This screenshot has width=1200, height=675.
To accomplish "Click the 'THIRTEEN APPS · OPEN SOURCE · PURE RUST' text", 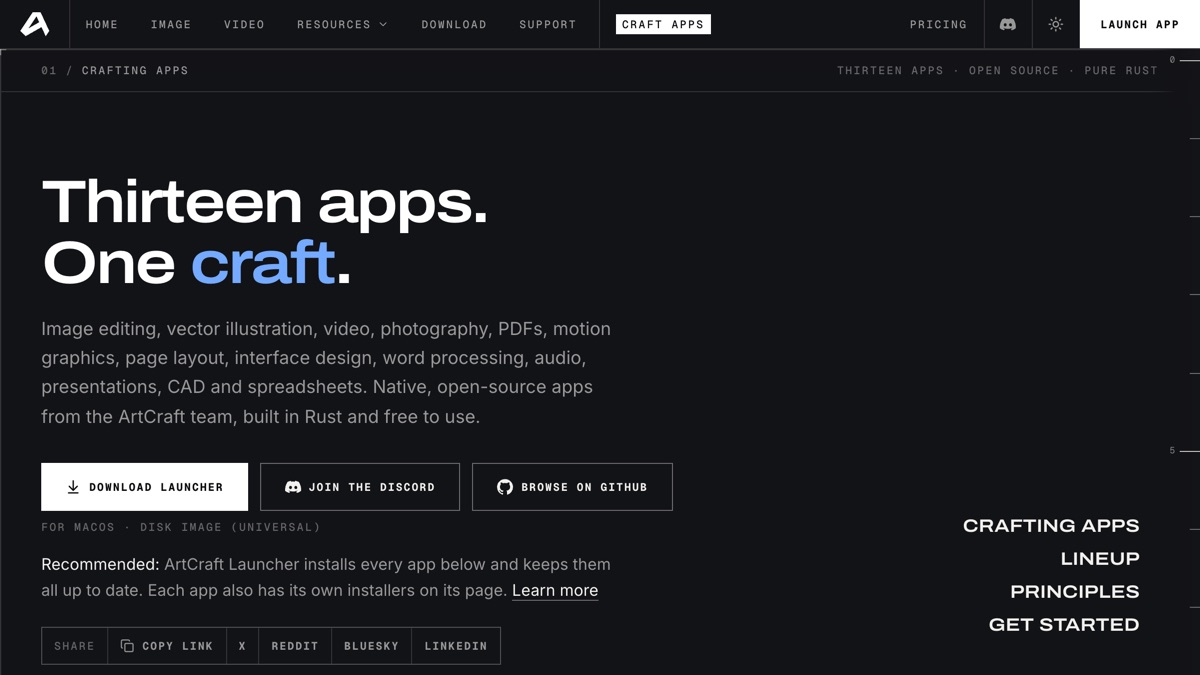I will (997, 71).
